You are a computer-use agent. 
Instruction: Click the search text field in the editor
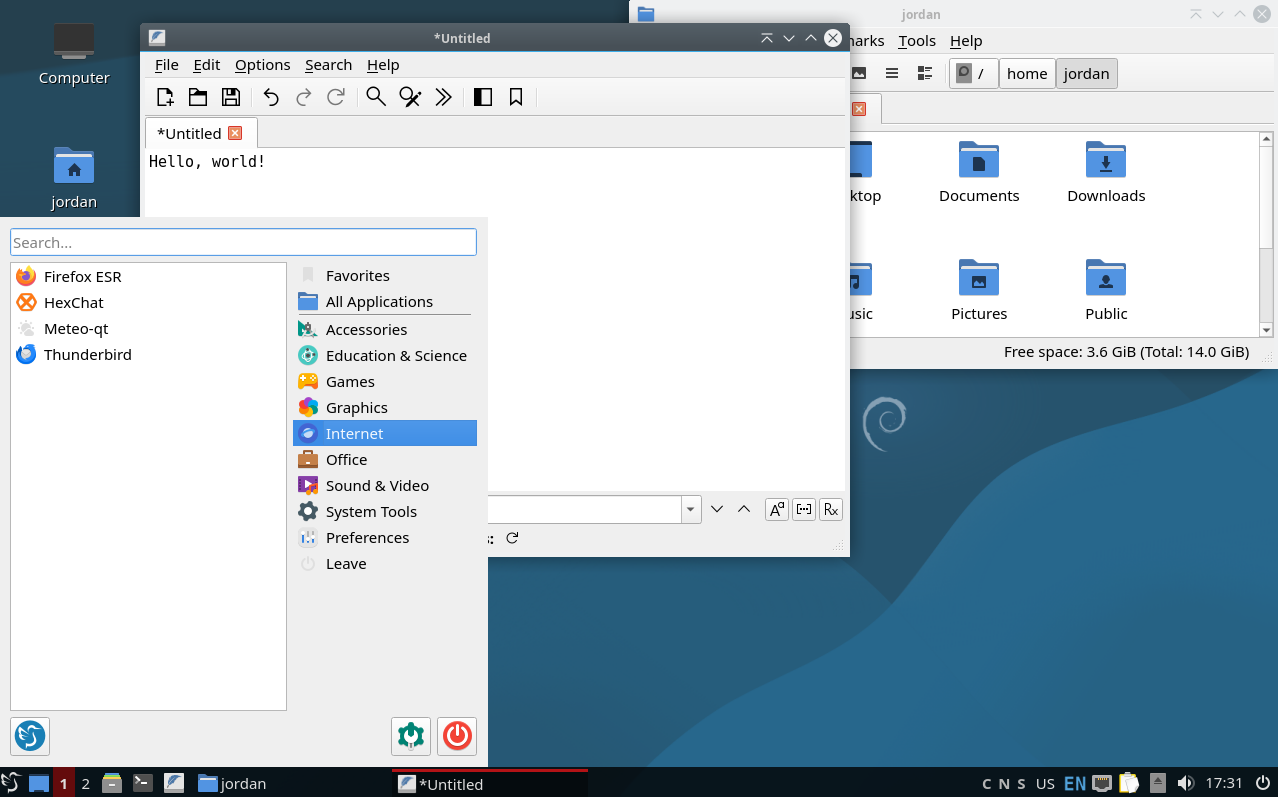[585, 509]
